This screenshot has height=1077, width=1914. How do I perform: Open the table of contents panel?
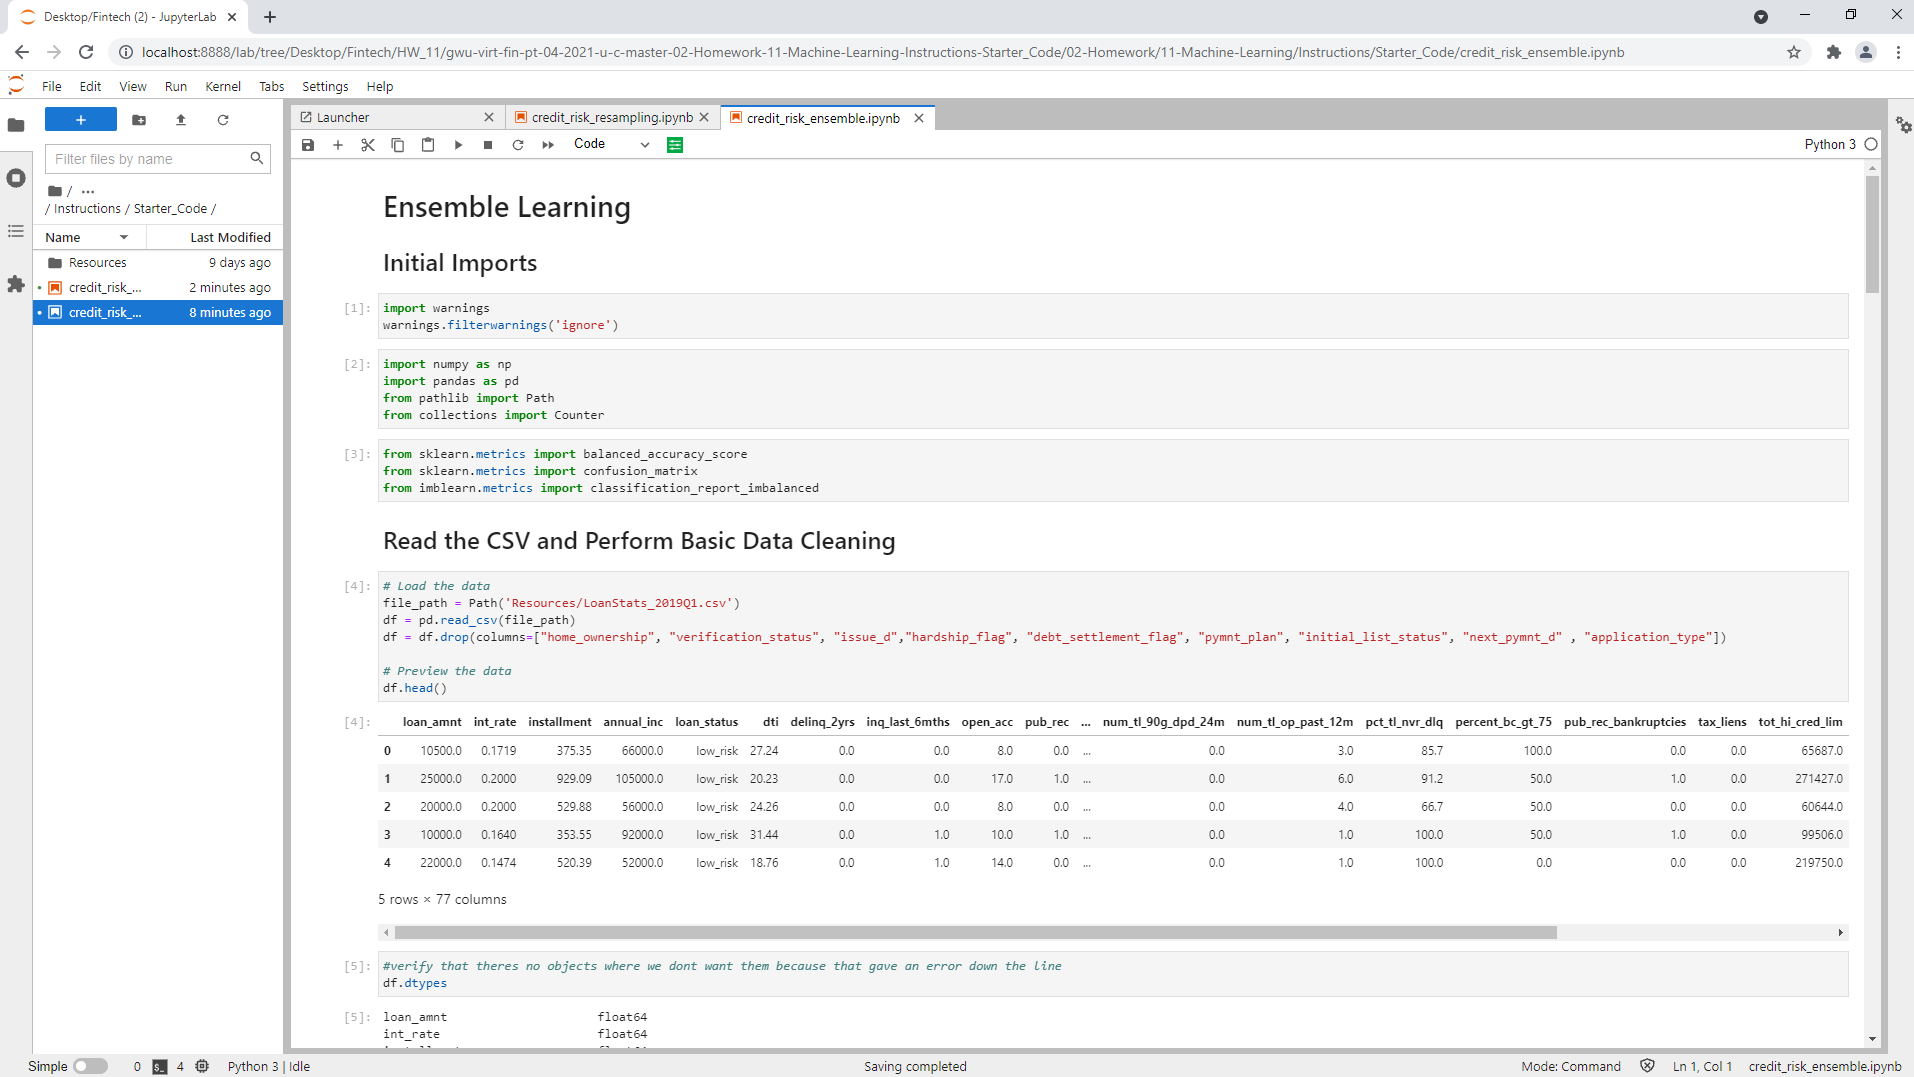tap(16, 231)
